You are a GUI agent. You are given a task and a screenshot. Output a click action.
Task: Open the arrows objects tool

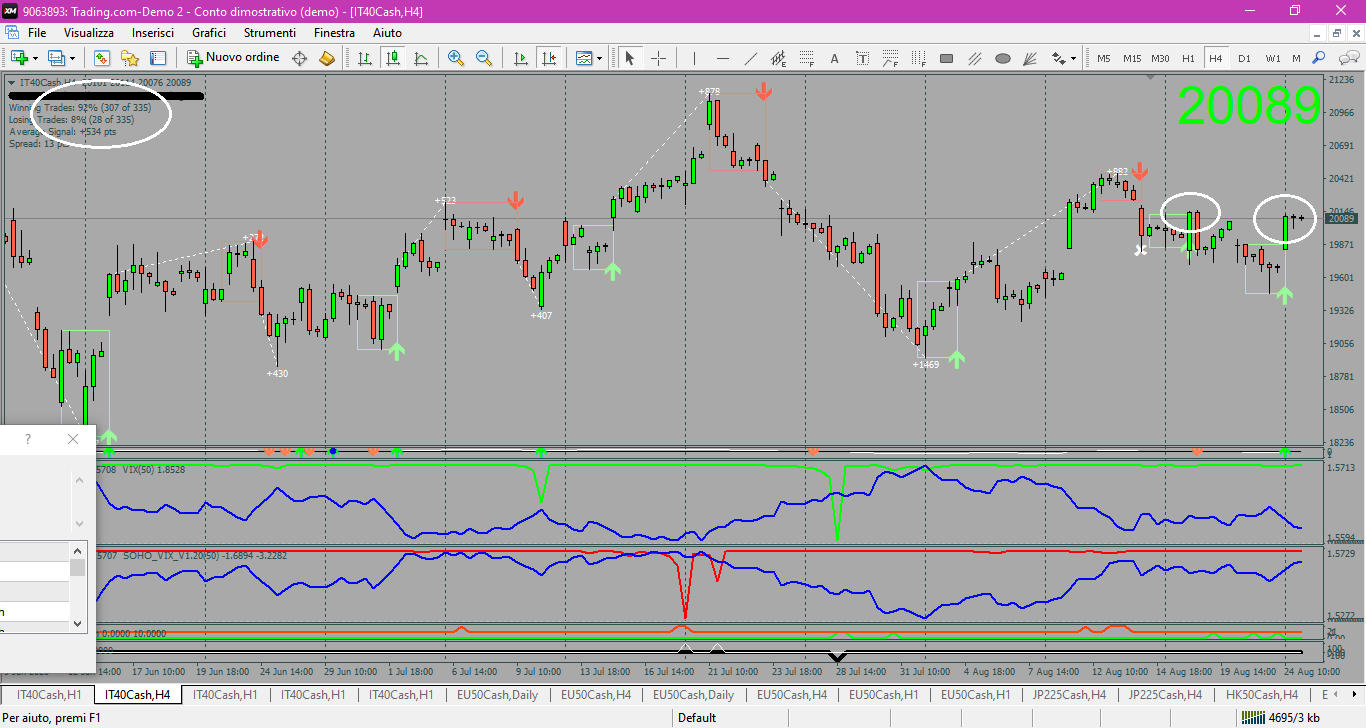tap(1058, 58)
